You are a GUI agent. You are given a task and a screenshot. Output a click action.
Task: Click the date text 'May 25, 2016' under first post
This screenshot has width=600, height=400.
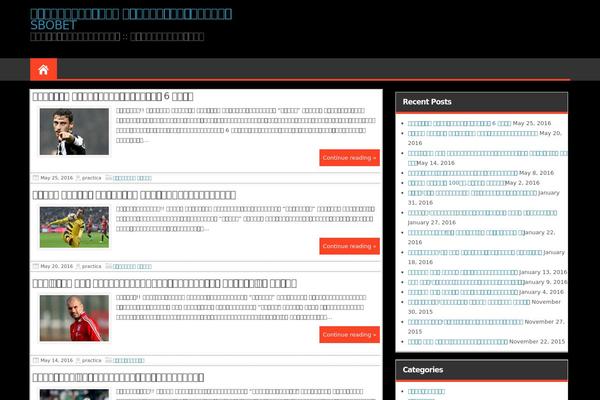[57, 178]
